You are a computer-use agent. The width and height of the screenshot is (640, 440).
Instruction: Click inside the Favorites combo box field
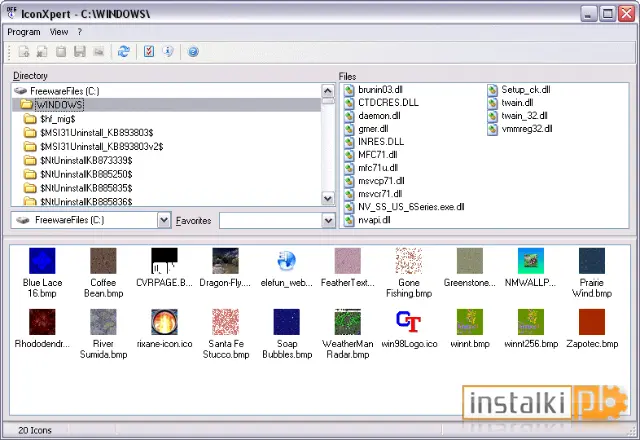click(x=271, y=220)
